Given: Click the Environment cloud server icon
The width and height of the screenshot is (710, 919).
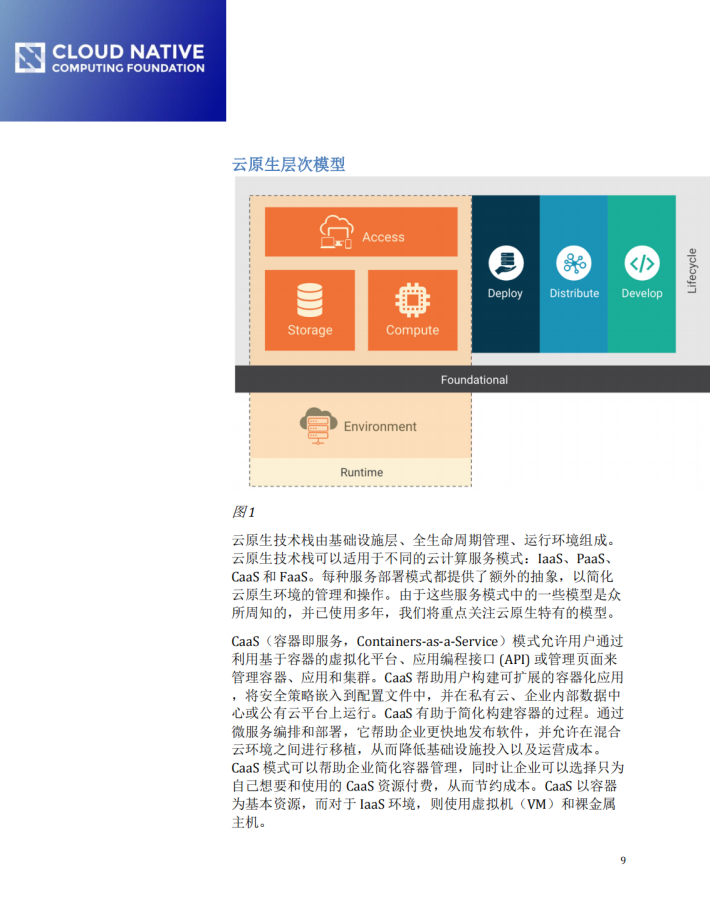Looking at the screenshot, I should (316, 425).
